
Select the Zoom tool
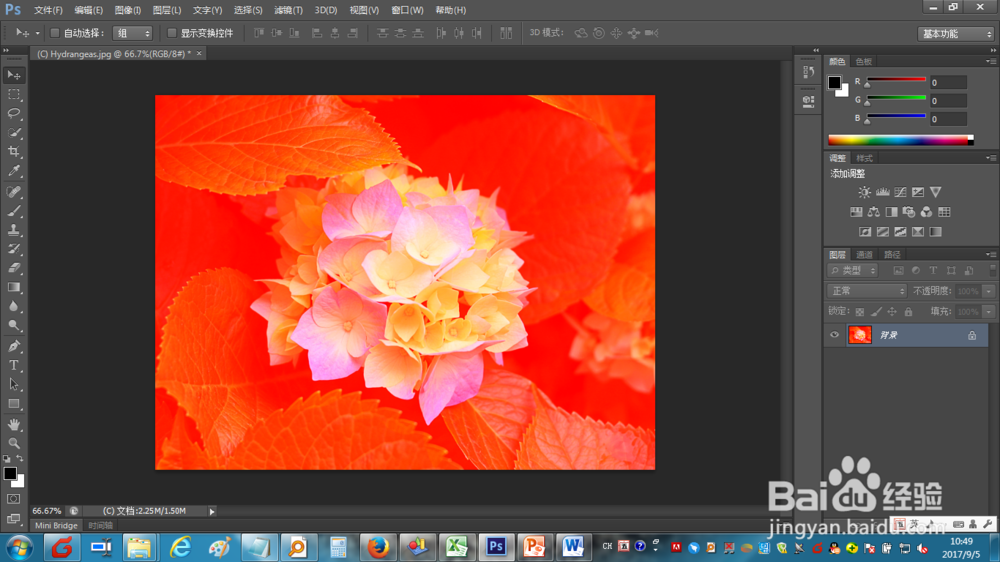(x=13, y=443)
